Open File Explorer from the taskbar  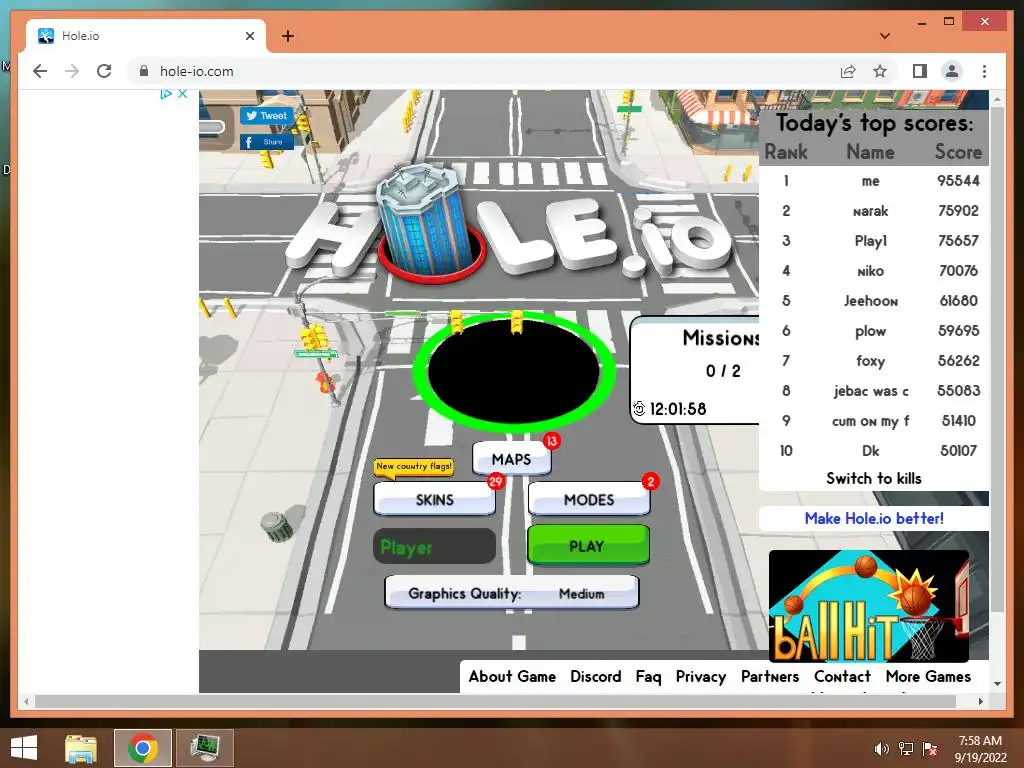80,748
